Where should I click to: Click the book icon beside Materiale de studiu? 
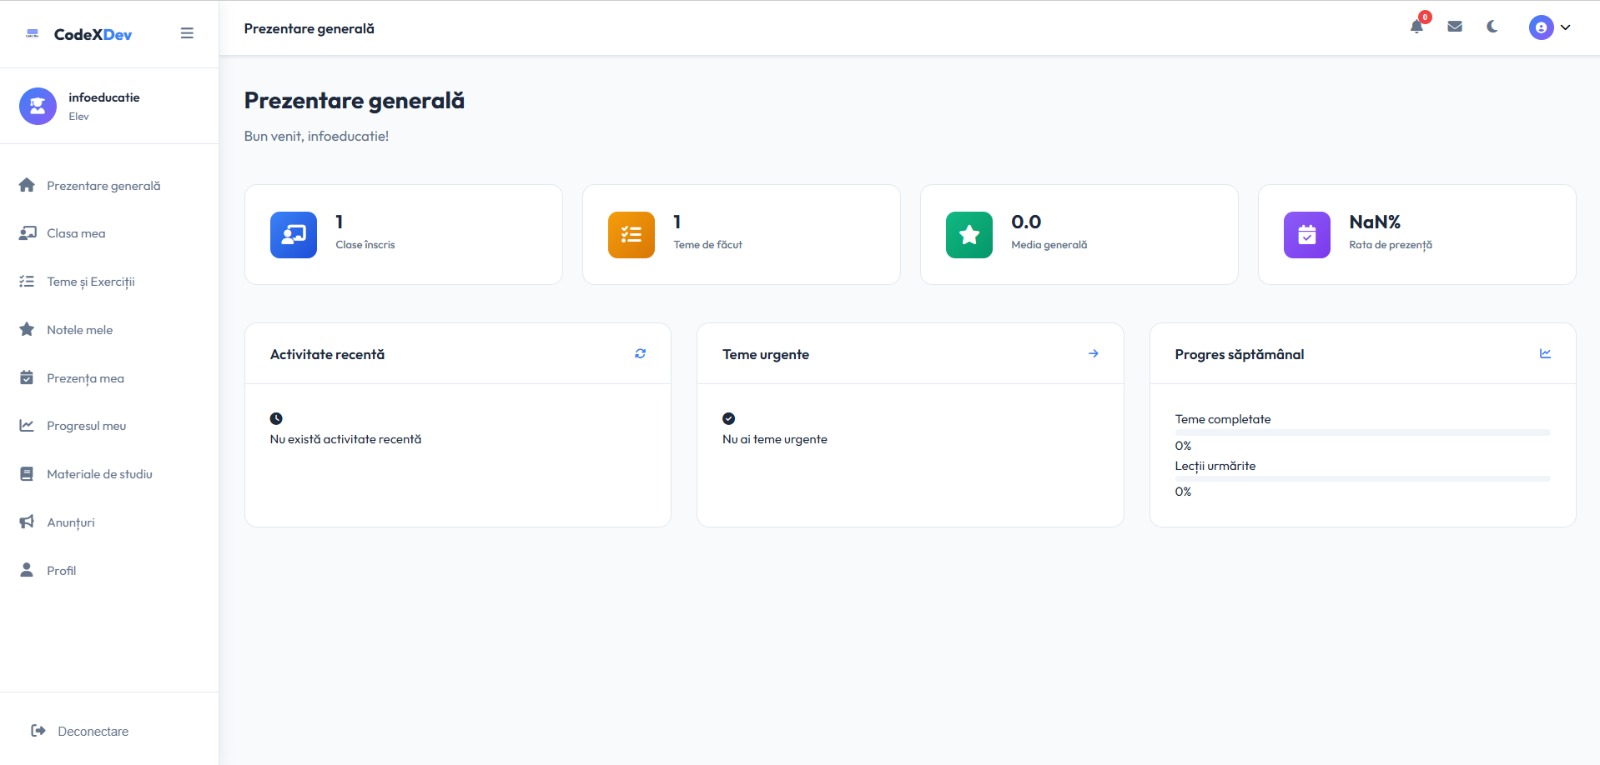27,474
